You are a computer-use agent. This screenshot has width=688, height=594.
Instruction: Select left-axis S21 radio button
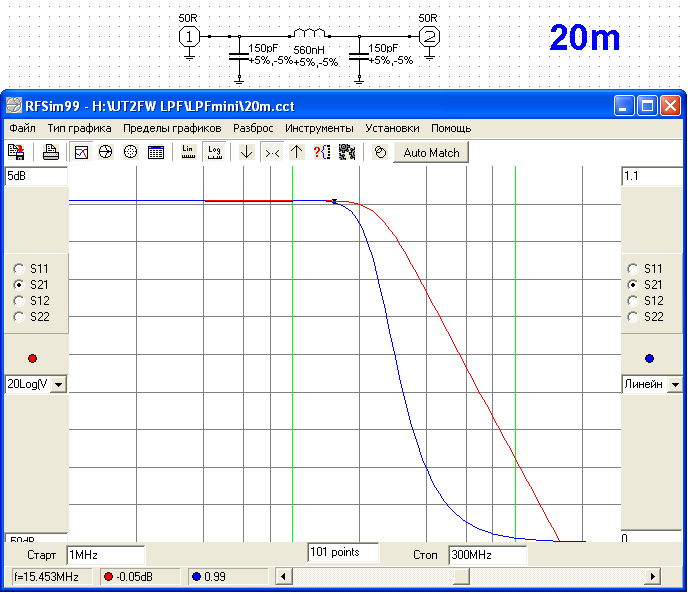click(19, 285)
